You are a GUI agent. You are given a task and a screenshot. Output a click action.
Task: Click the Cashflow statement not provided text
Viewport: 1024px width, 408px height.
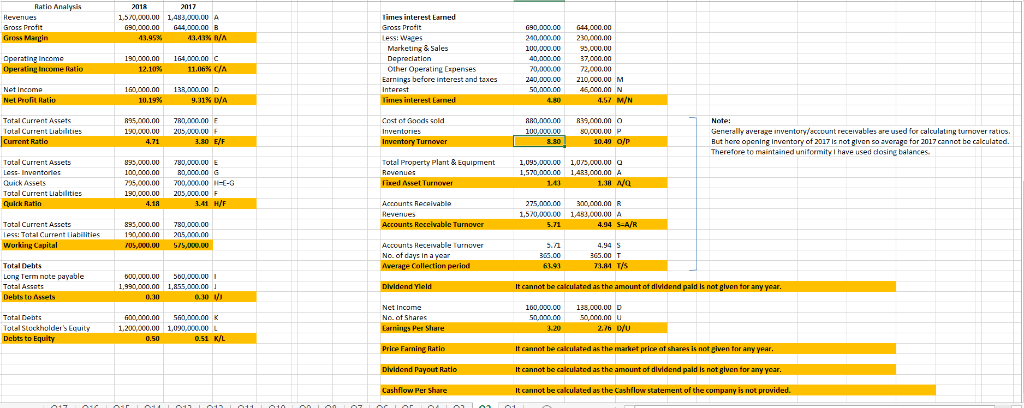pyautogui.click(x=653, y=391)
